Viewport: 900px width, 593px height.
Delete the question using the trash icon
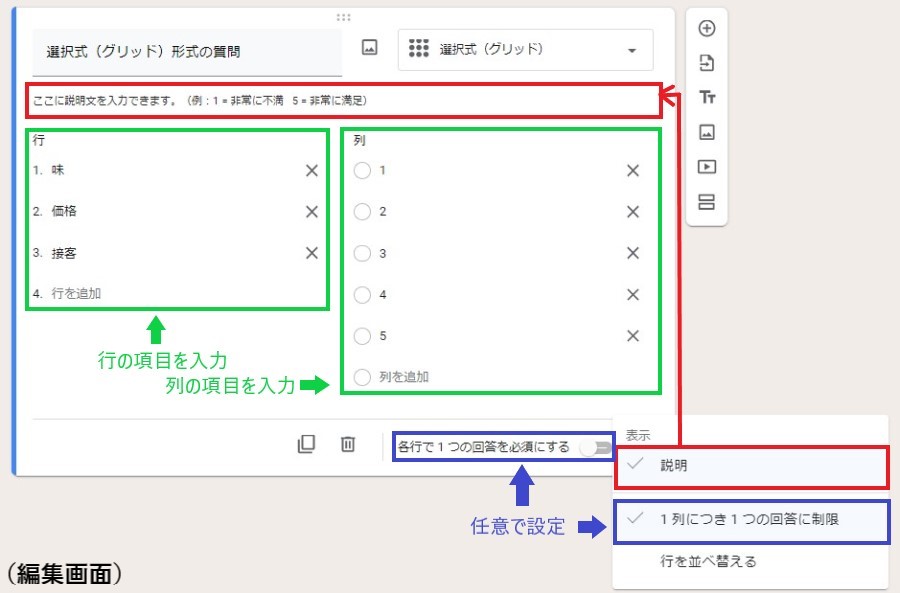[348, 445]
